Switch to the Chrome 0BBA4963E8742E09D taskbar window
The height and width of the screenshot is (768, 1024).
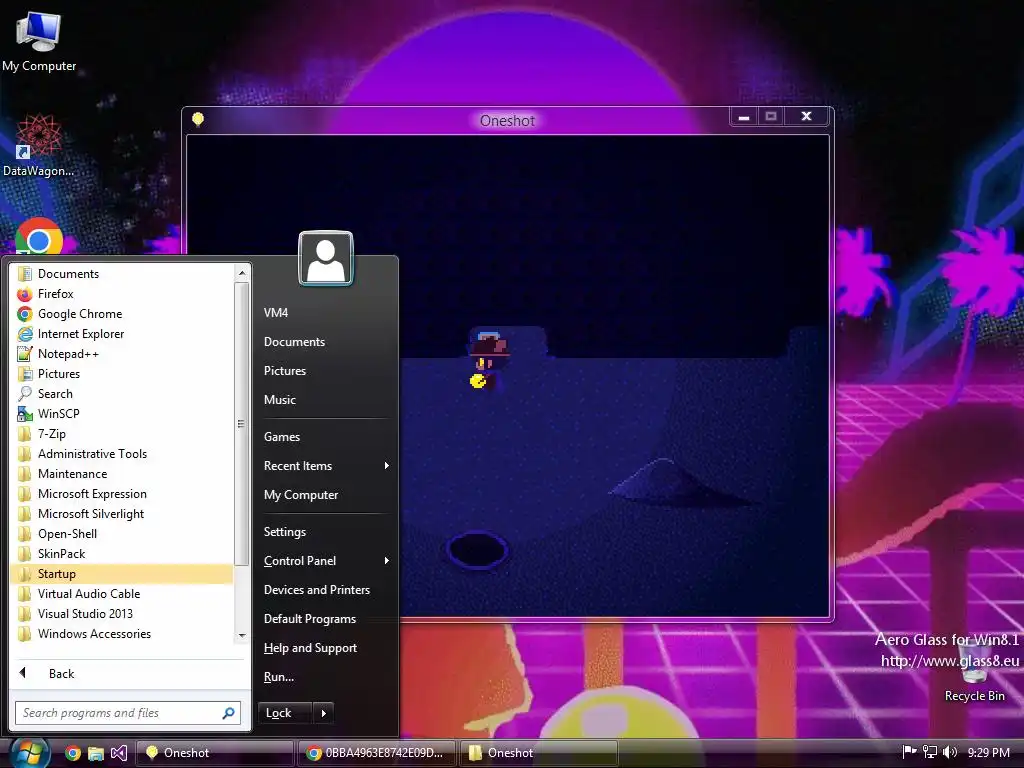pos(376,753)
